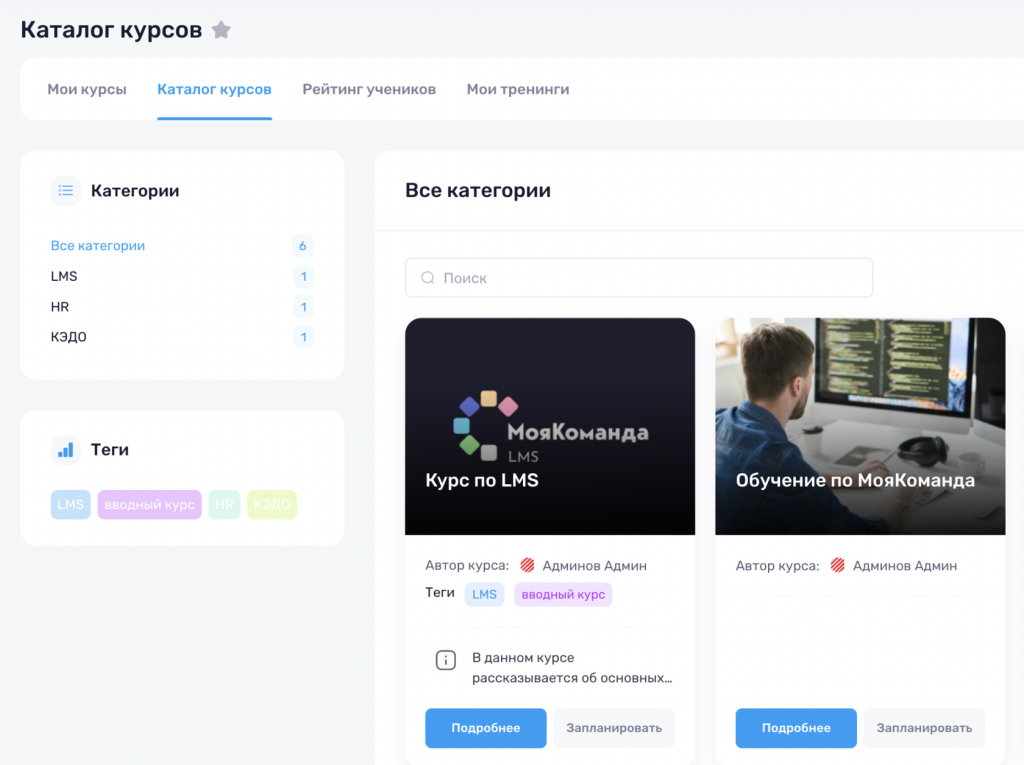Image resolution: width=1024 pixels, height=765 pixels.
Task: Click Запланировать on the Курс по LMS card
Action: (x=614, y=728)
